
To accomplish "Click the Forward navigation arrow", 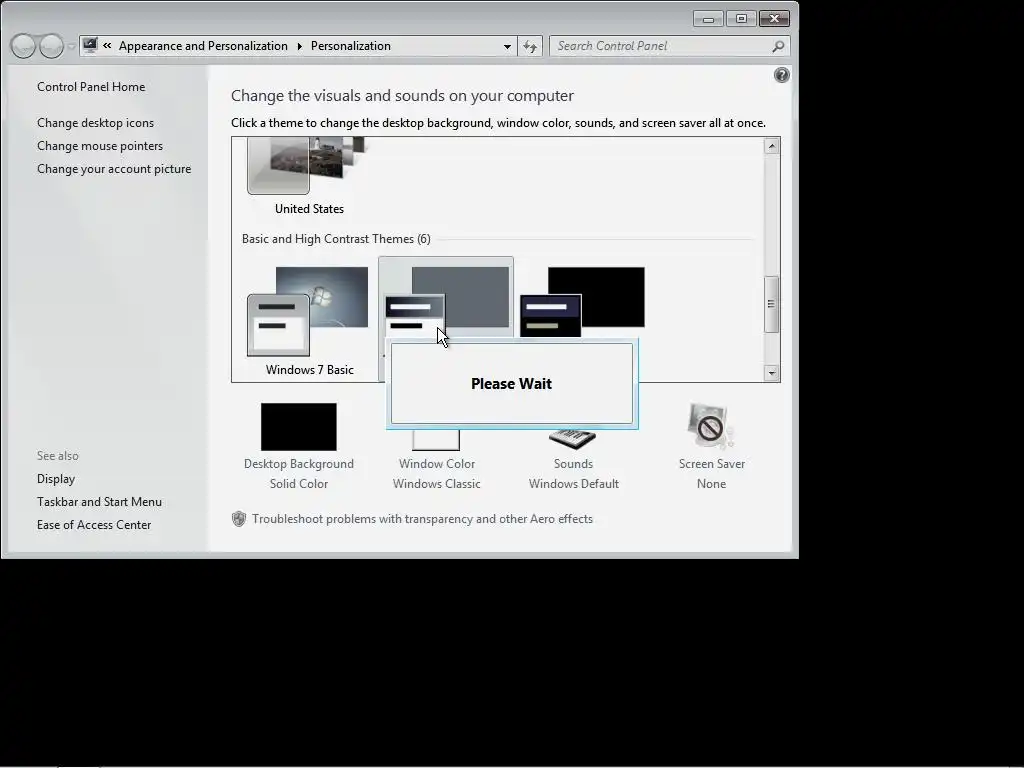I will pyautogui.click(x=51, y=46).
